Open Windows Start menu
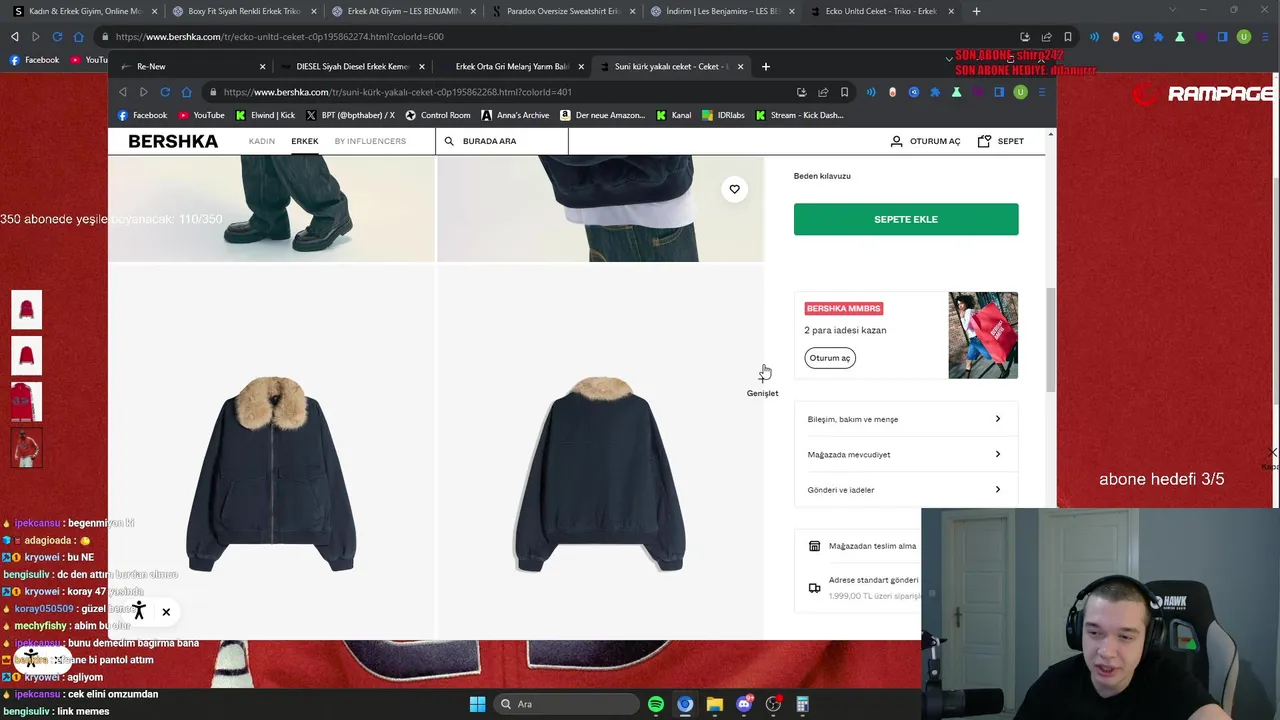This screenshot has width=1280, height=720. (x=477, y=704)
